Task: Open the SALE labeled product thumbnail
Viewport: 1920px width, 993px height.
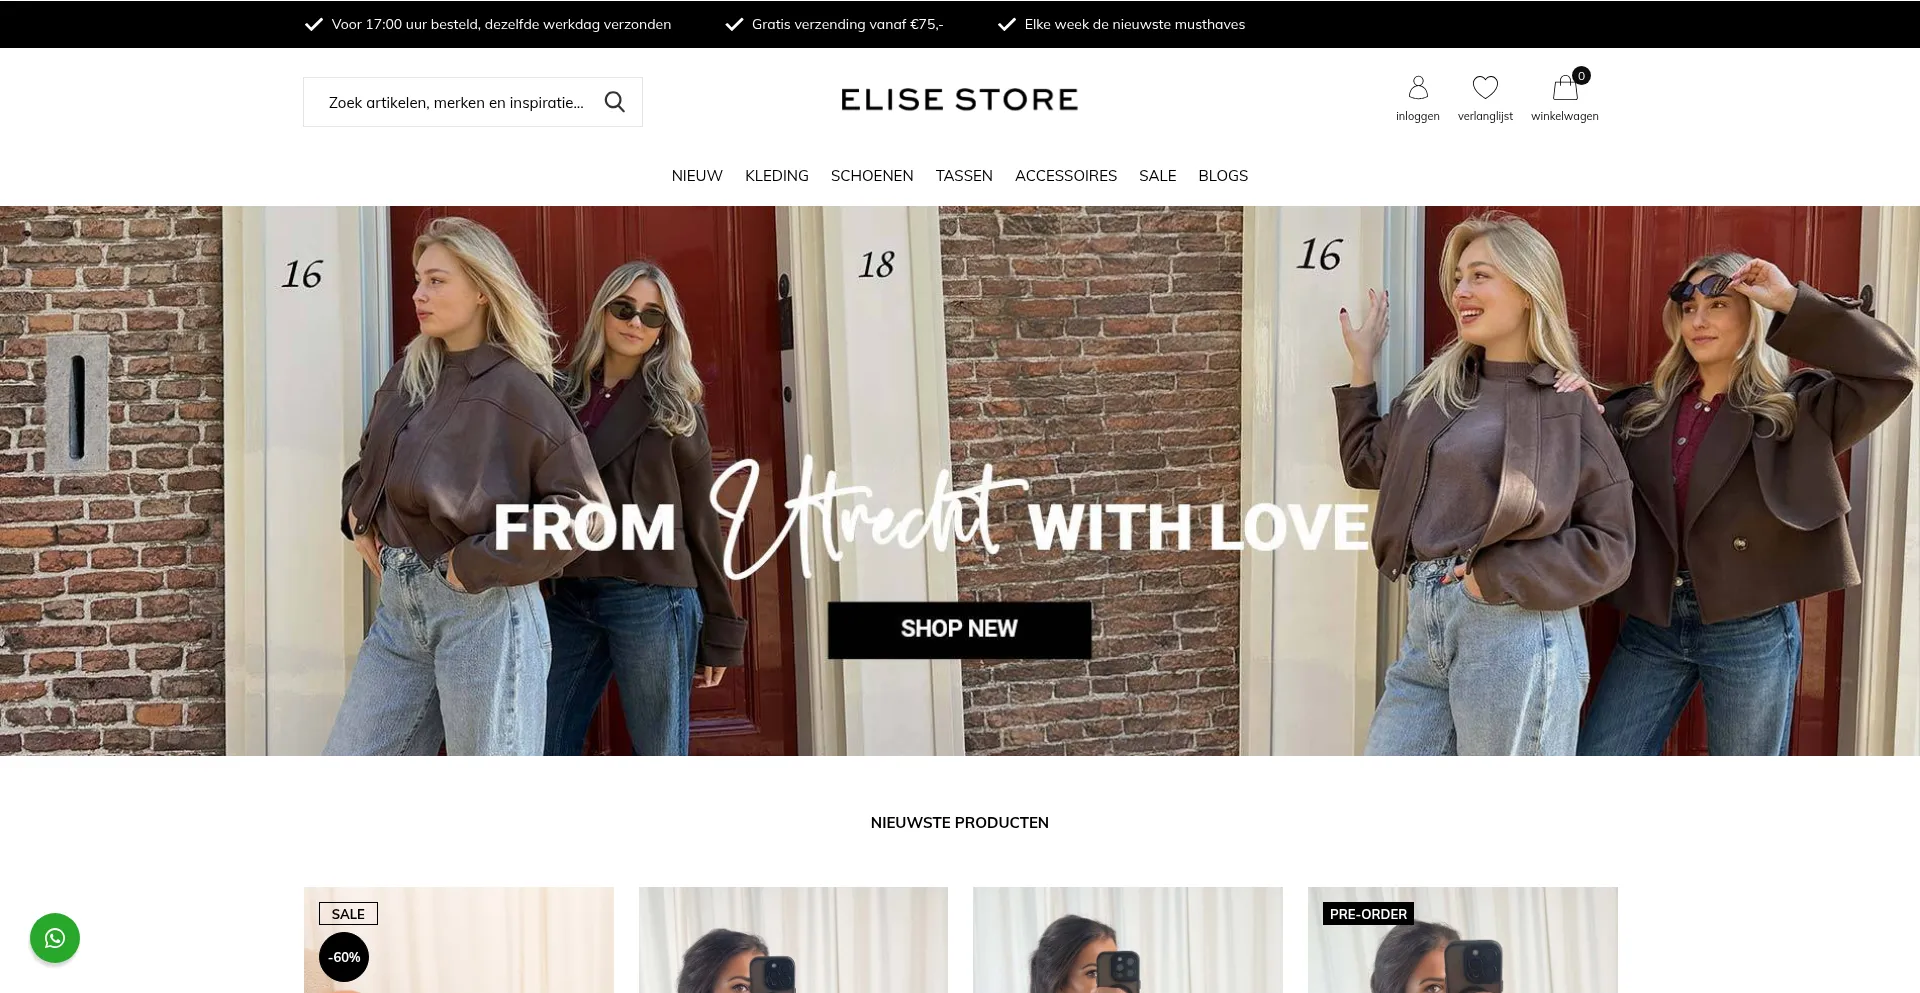Action: [x=459, y=940]
